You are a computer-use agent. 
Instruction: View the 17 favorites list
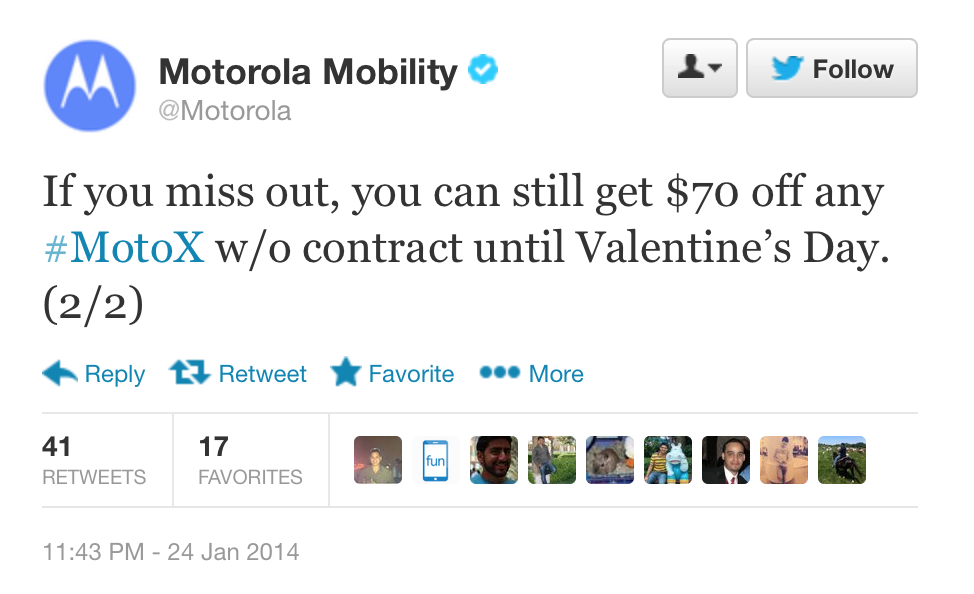click(x=250, y=460)
